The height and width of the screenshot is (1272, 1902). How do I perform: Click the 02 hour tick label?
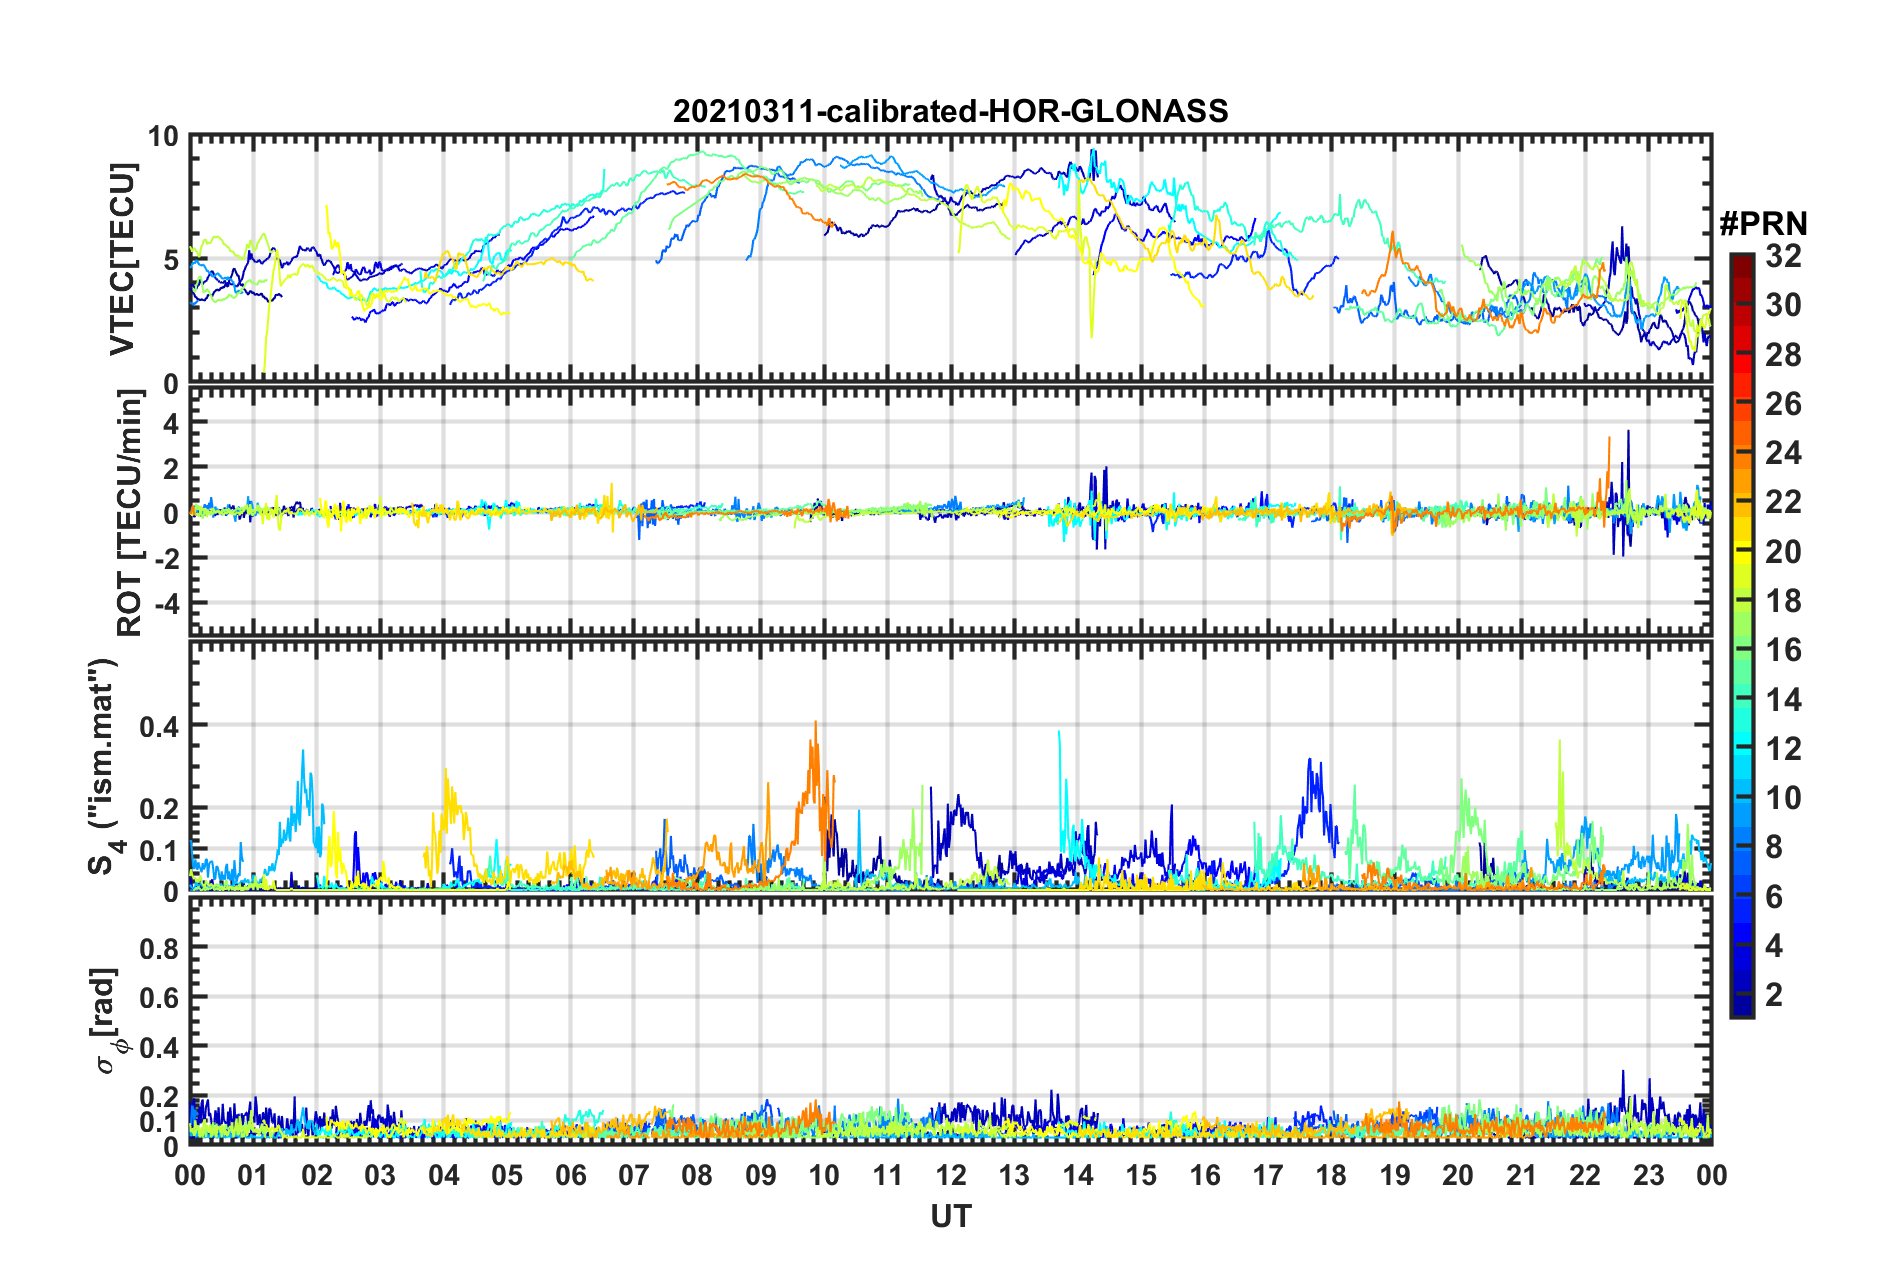pyautogui.click(x=317, y=1175)
